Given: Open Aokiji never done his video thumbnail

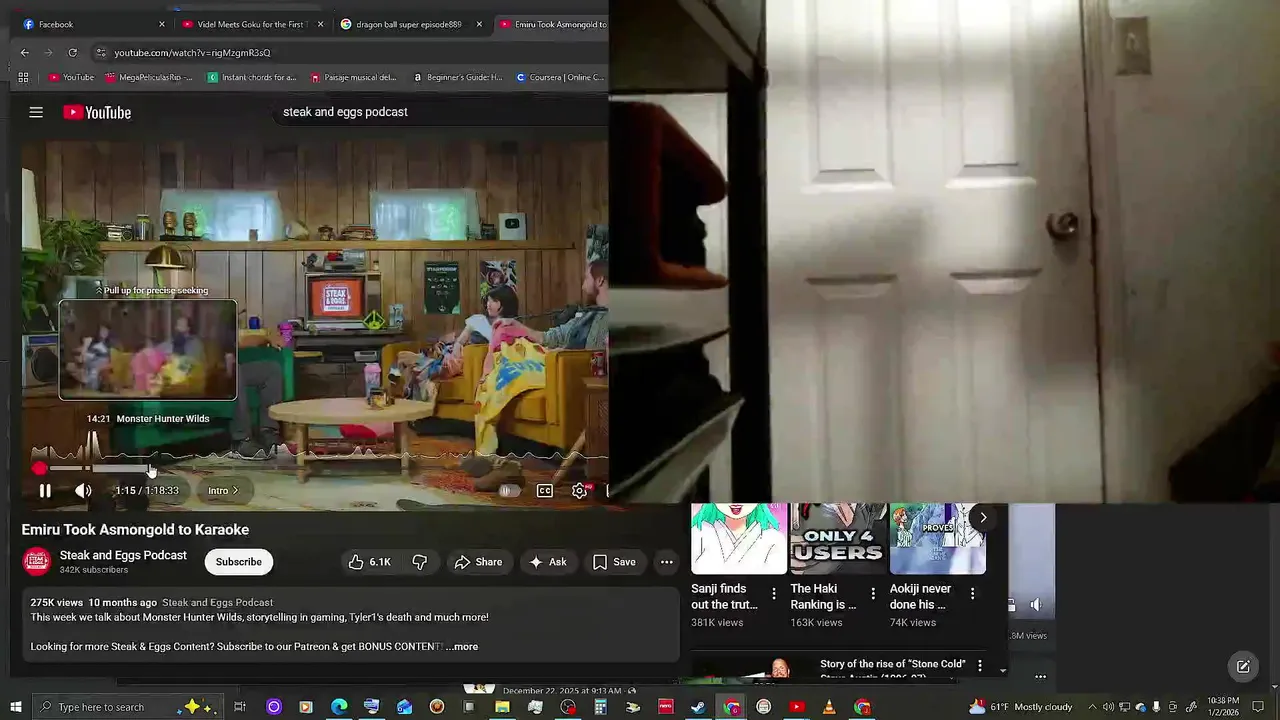Looking at the screenshot, I should (x=938, y=539).
